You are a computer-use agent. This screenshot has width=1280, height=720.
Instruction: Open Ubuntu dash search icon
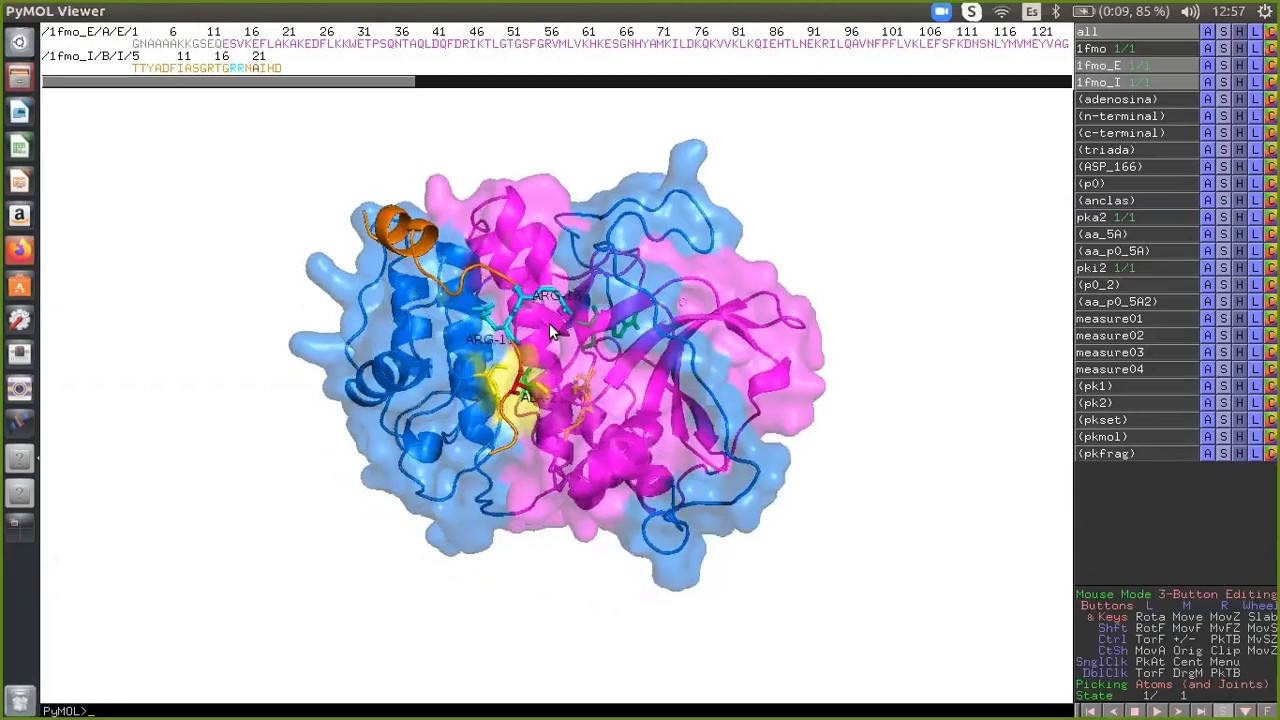[x=19, y=42]
